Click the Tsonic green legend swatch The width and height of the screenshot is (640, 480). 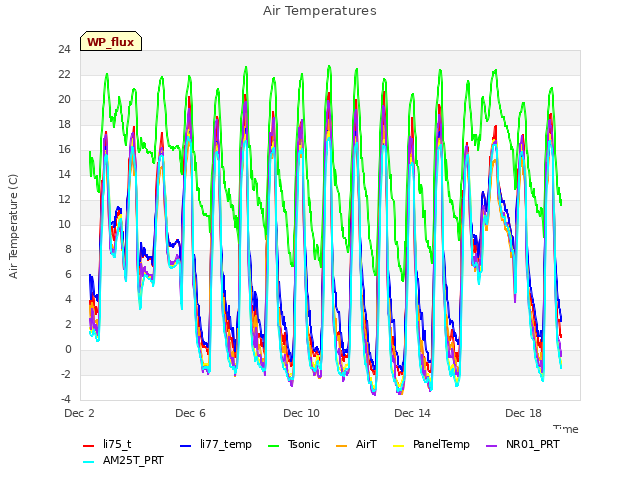pos(273,446)
